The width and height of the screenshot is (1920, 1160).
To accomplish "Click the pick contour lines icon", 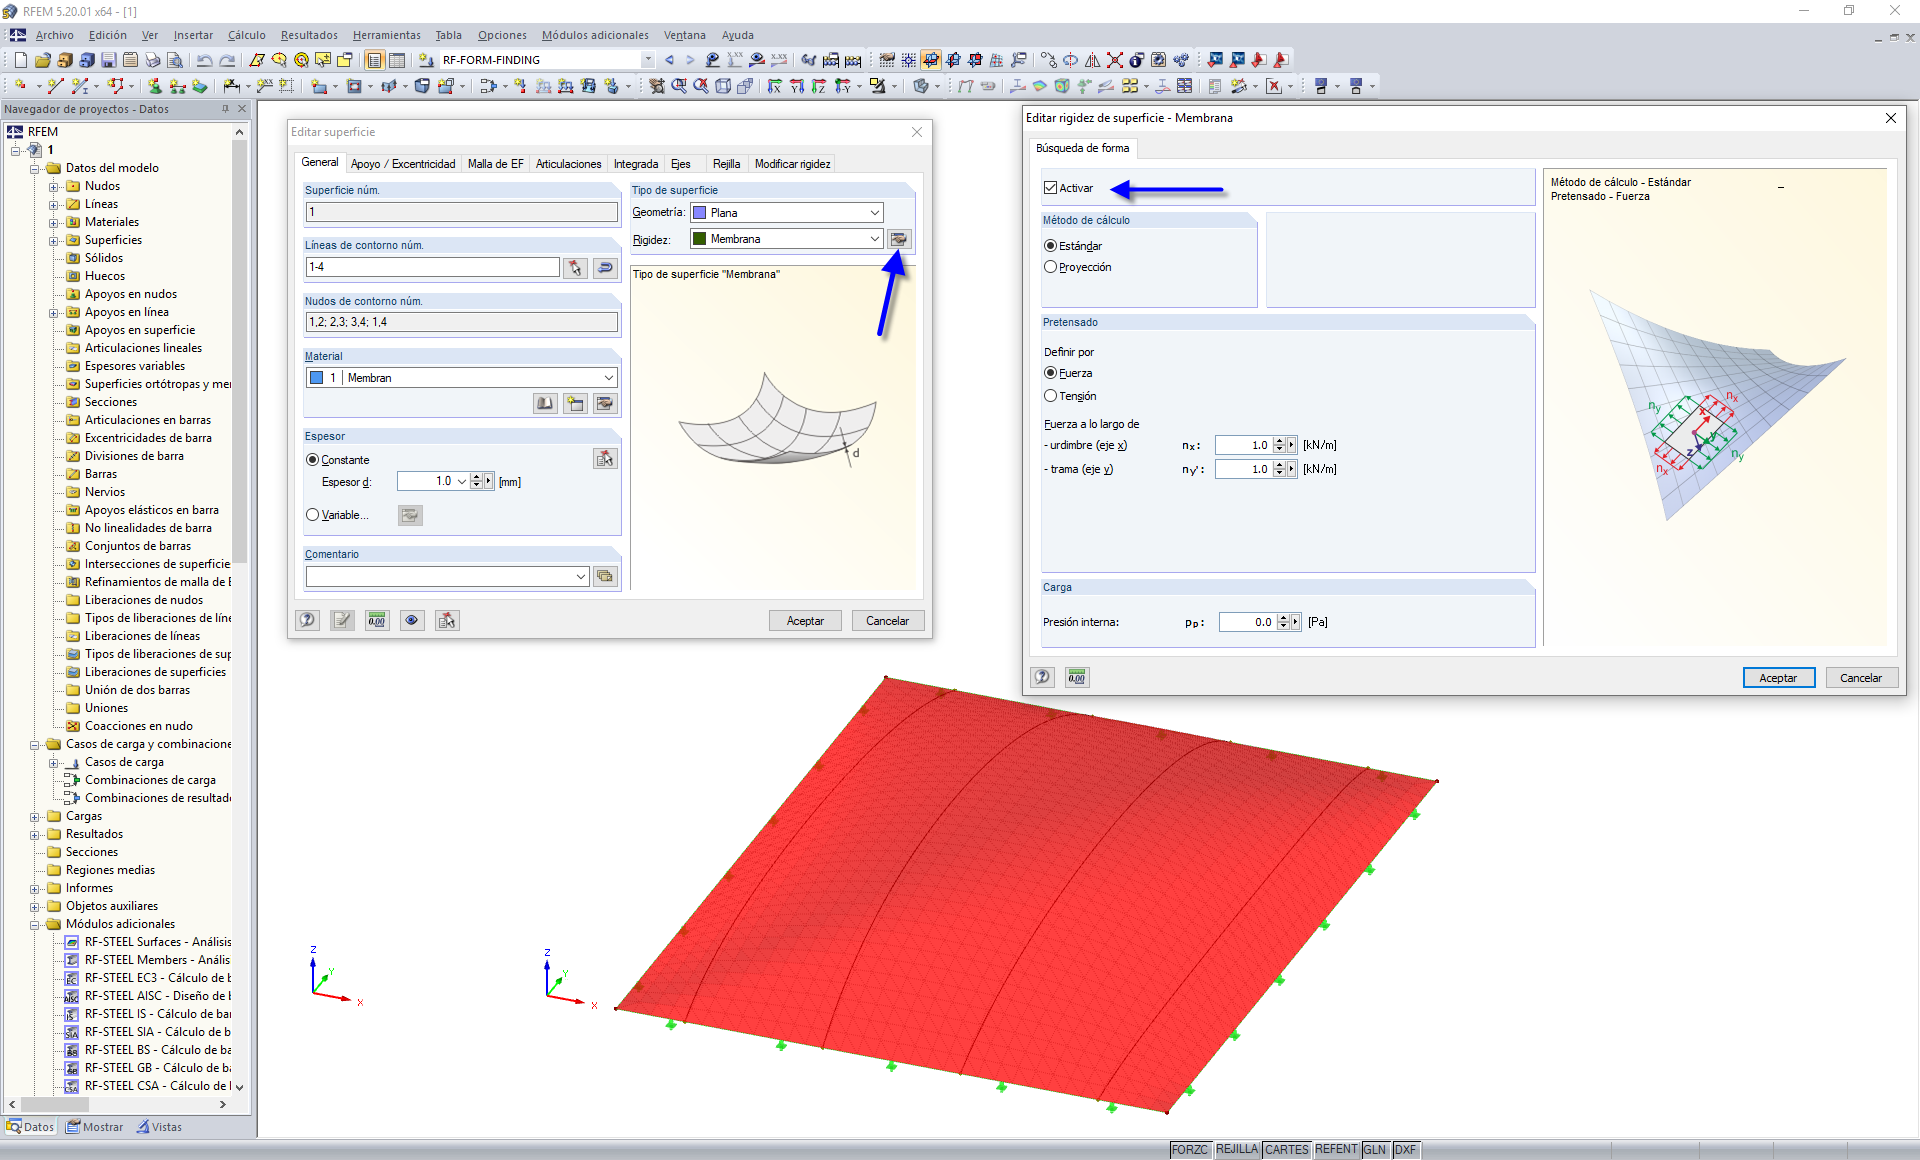I will coord(575,267).
